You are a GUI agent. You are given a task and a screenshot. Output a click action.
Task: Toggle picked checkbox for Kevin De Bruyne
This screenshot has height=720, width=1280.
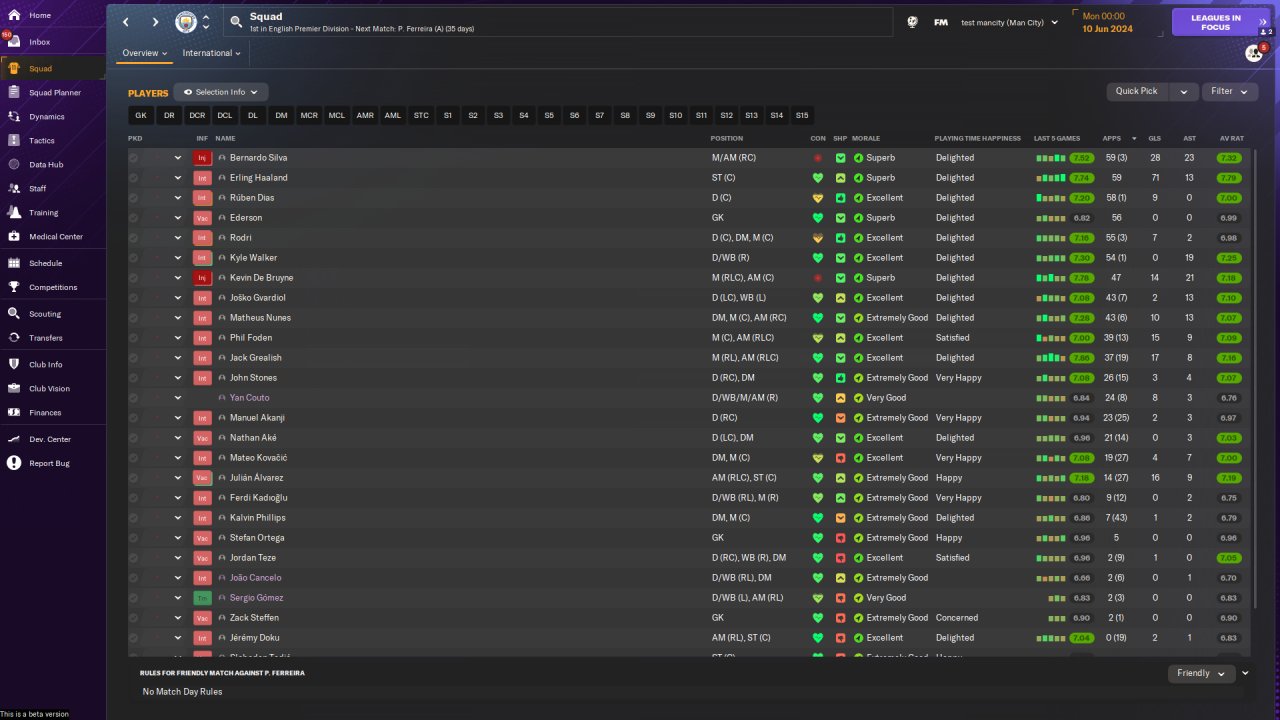click(x=134, y=278)
